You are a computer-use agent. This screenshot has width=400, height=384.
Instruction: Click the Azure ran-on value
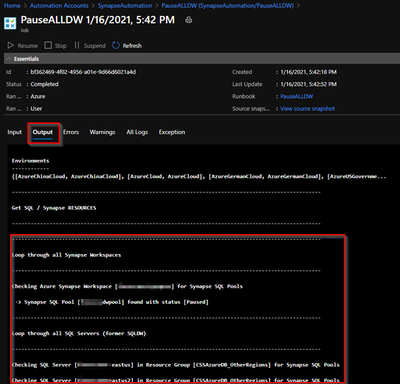point(38,96)
